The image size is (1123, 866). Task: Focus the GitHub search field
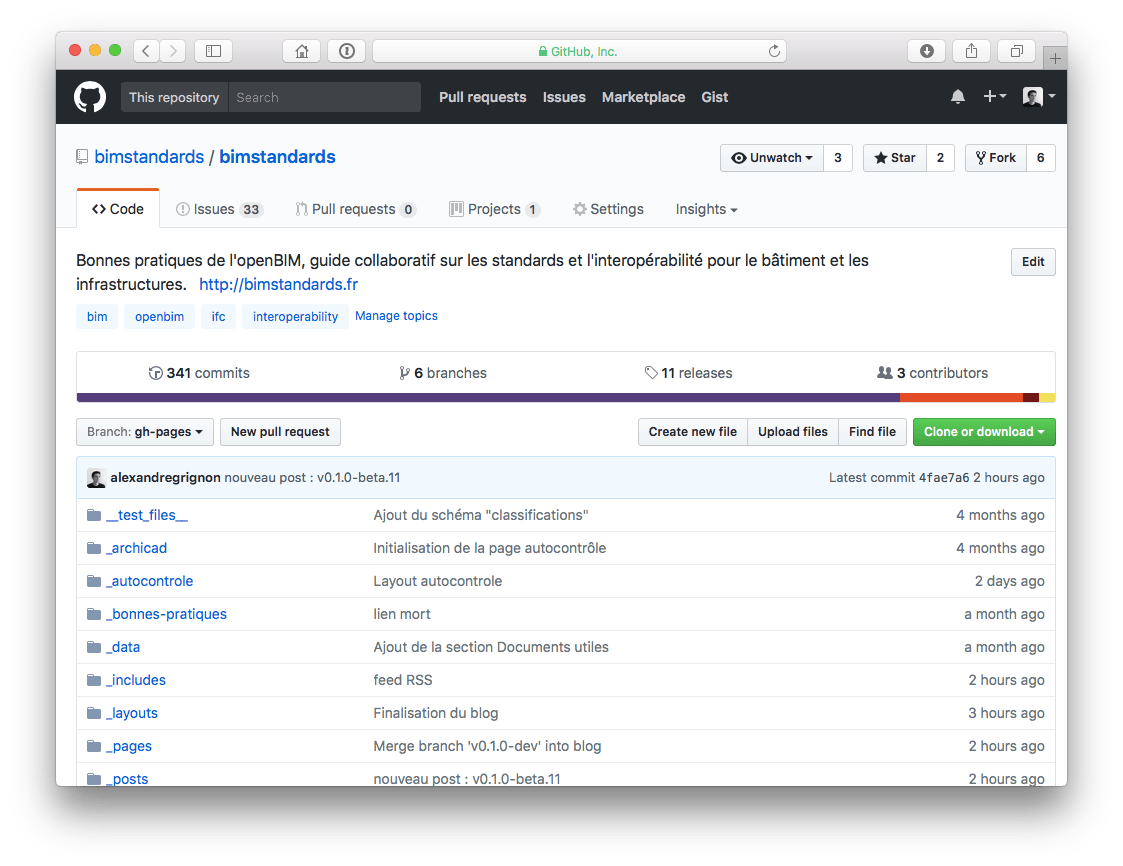click(x=324, y=97)
